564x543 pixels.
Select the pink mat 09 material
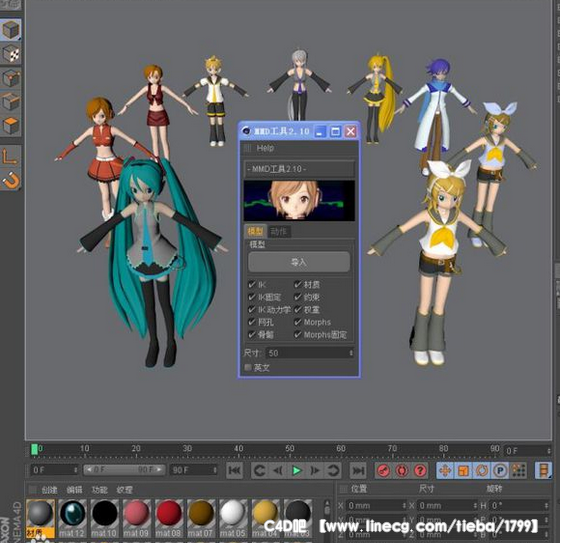pos(136,518)
